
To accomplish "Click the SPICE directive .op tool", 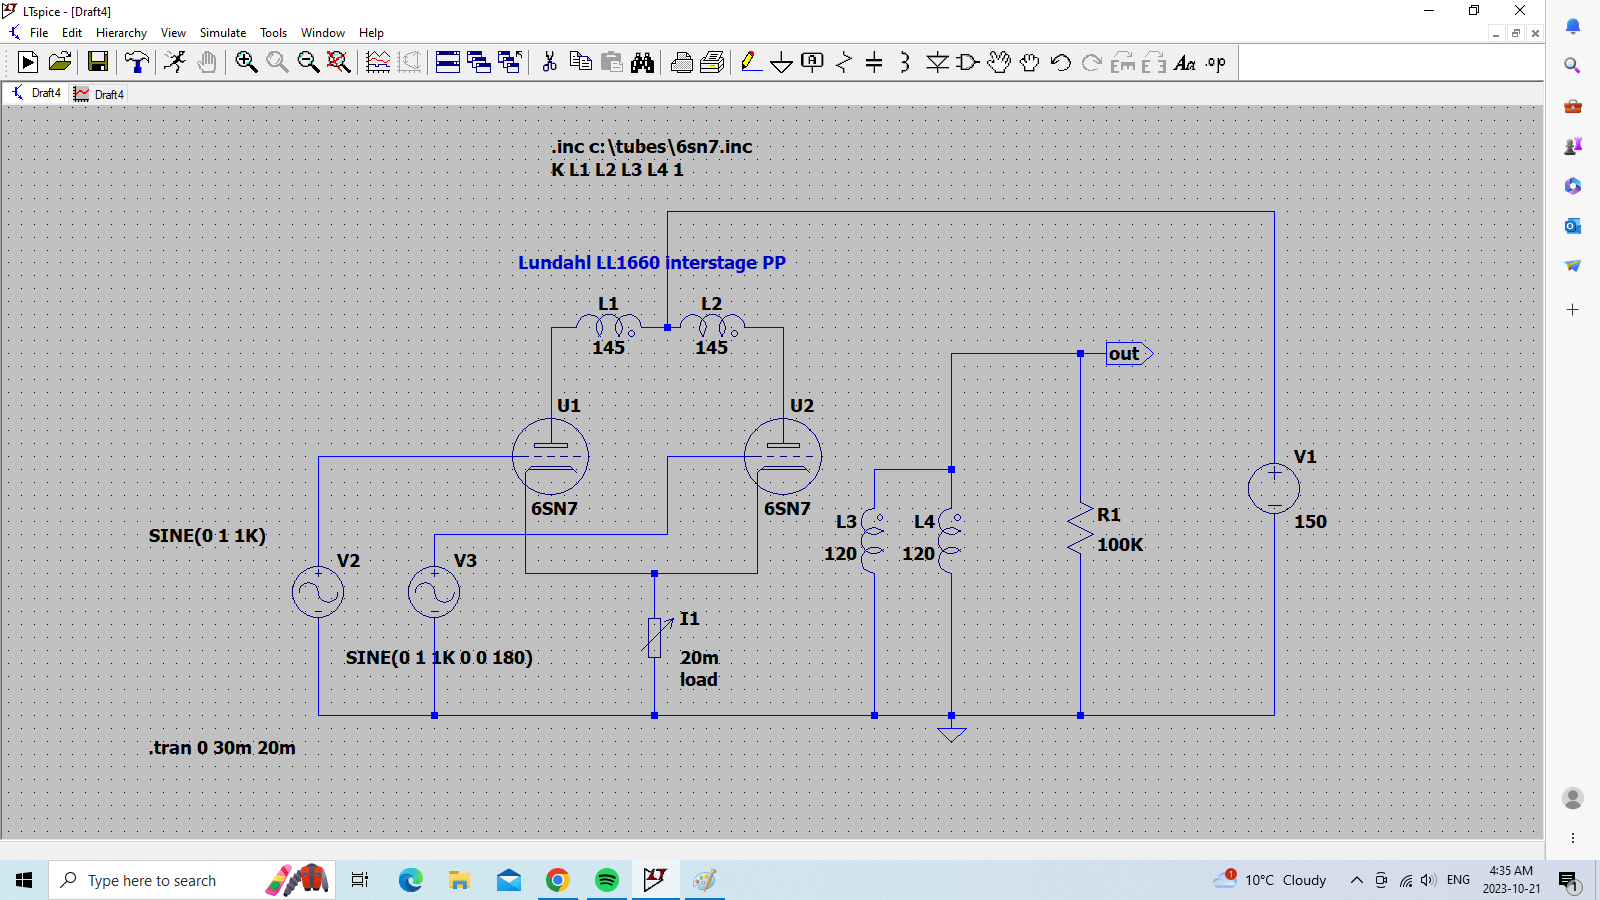I will click(x=1216, y=62).
